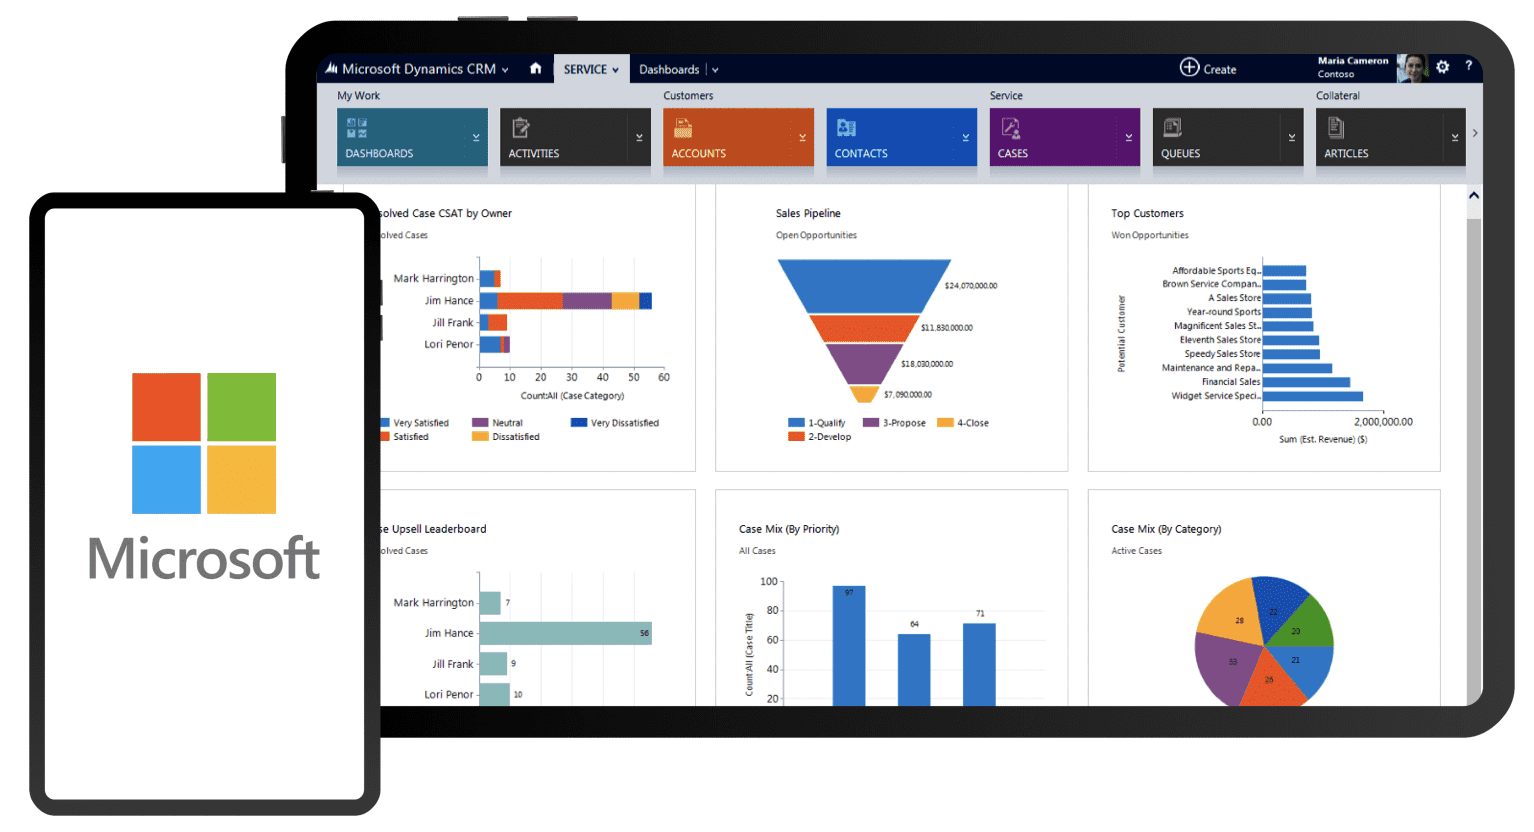Click the dashboard scrollbar up arrow
Viewport: 1534px width, 832px height.
[1474, 196]
